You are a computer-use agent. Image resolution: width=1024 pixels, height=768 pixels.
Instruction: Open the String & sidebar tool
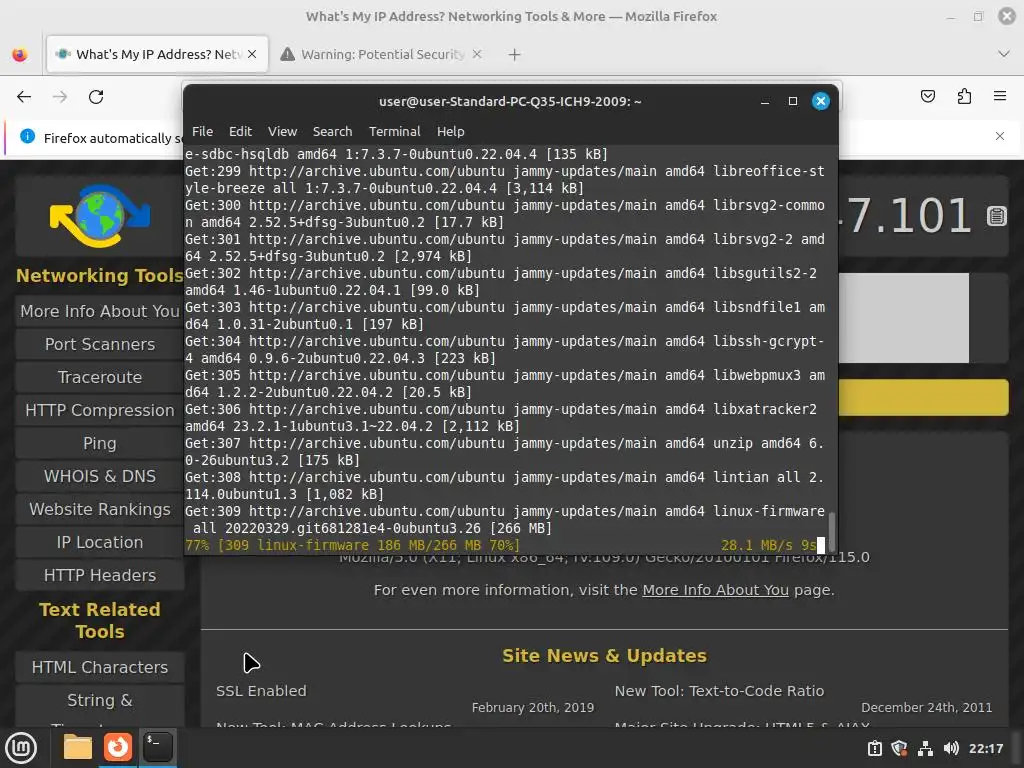click(x=100, y=701)
